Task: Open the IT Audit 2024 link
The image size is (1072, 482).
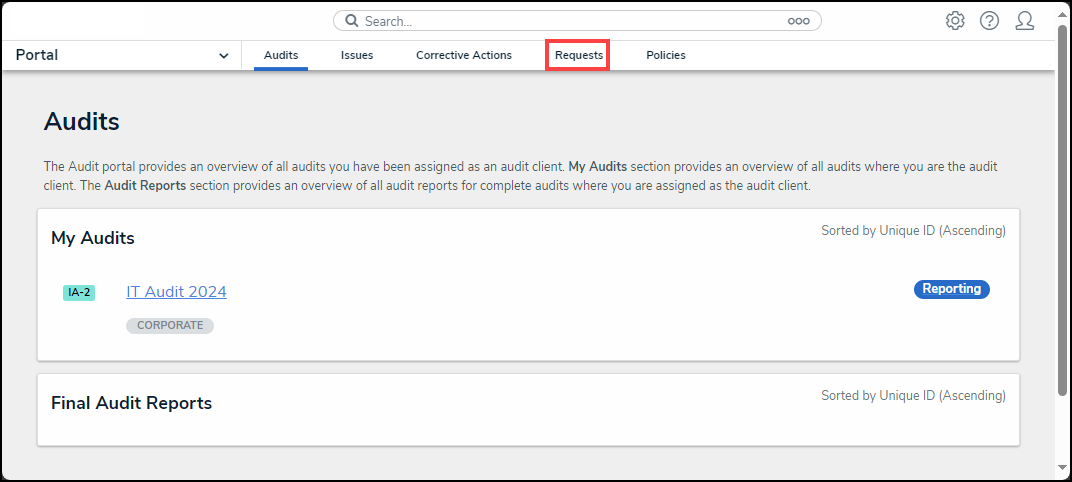Action: point(176,292)
